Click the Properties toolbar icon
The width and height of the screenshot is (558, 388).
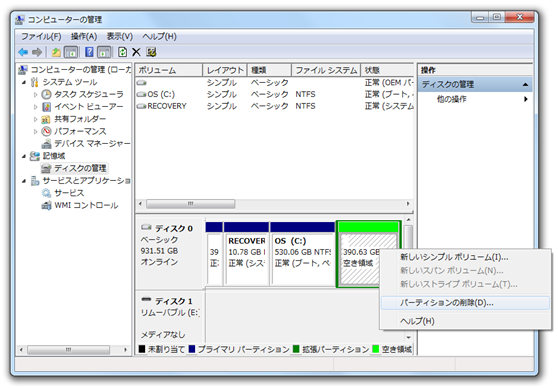click(151, 52)
